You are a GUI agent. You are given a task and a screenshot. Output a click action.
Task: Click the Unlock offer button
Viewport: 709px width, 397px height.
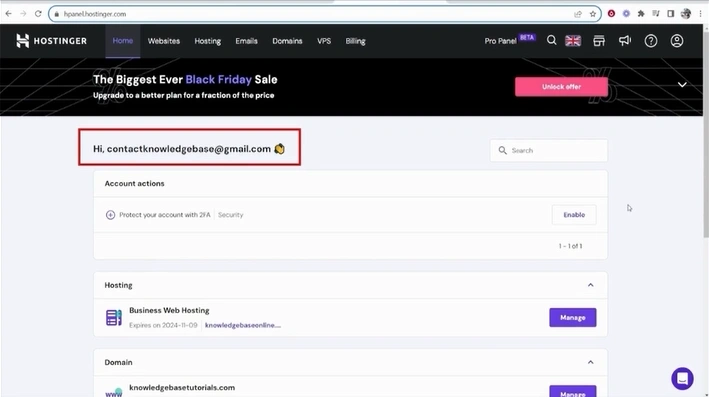(x=561, y=86)
